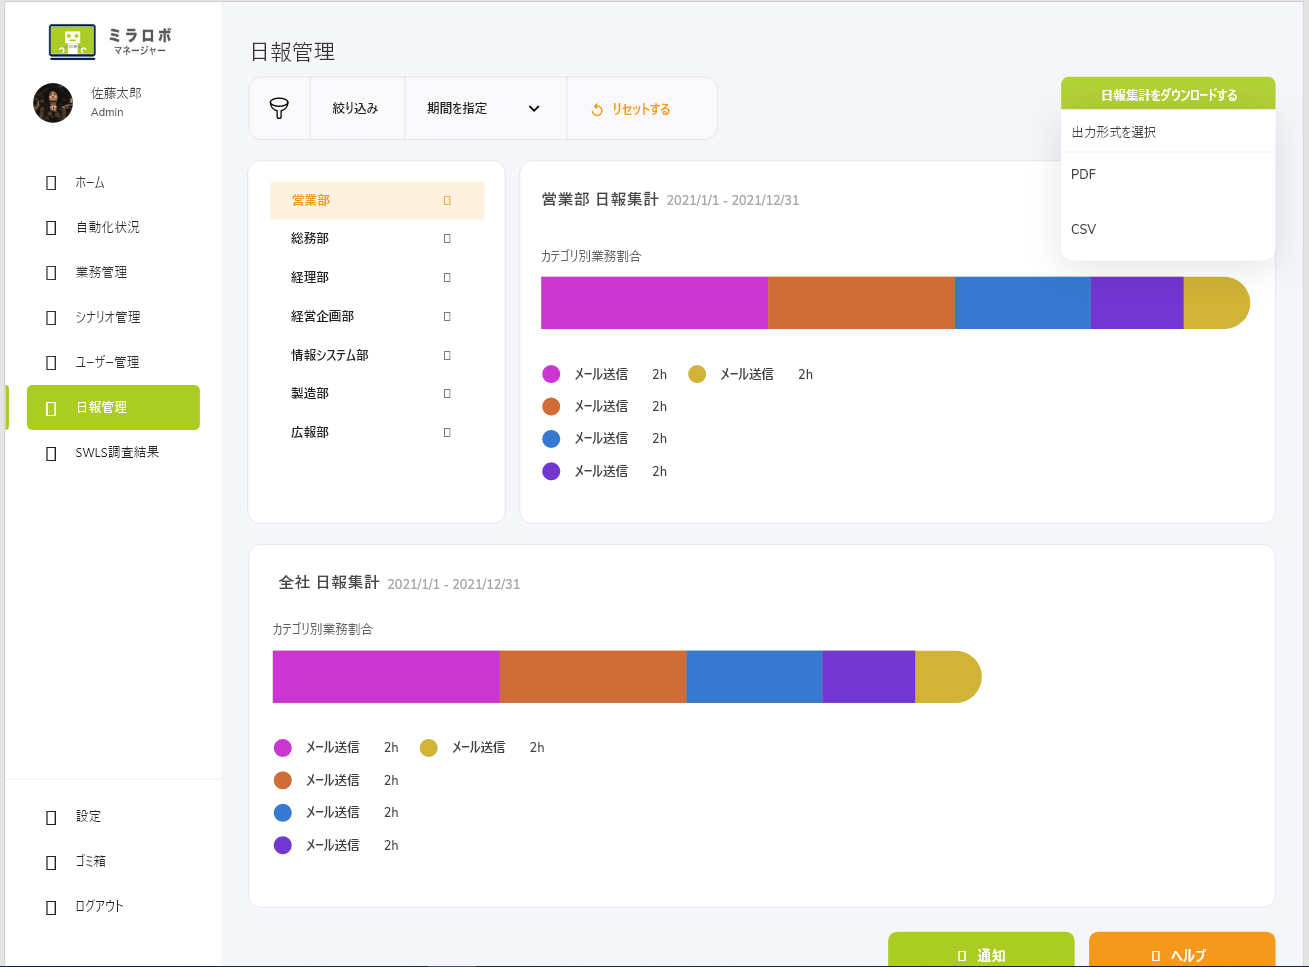The image size is (1309, 967).
Task: Click the 佐藤太郎 profile avatar
Action: coord(53,103)
